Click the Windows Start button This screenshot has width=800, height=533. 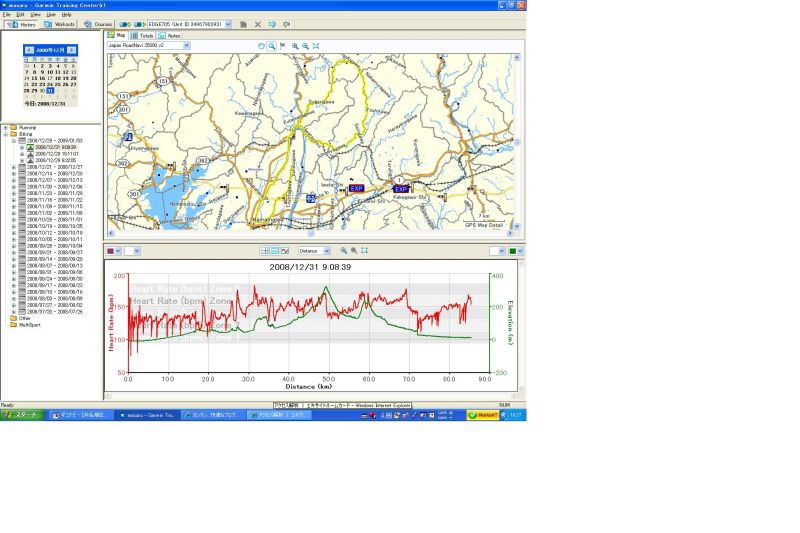(x=20, y=415)
